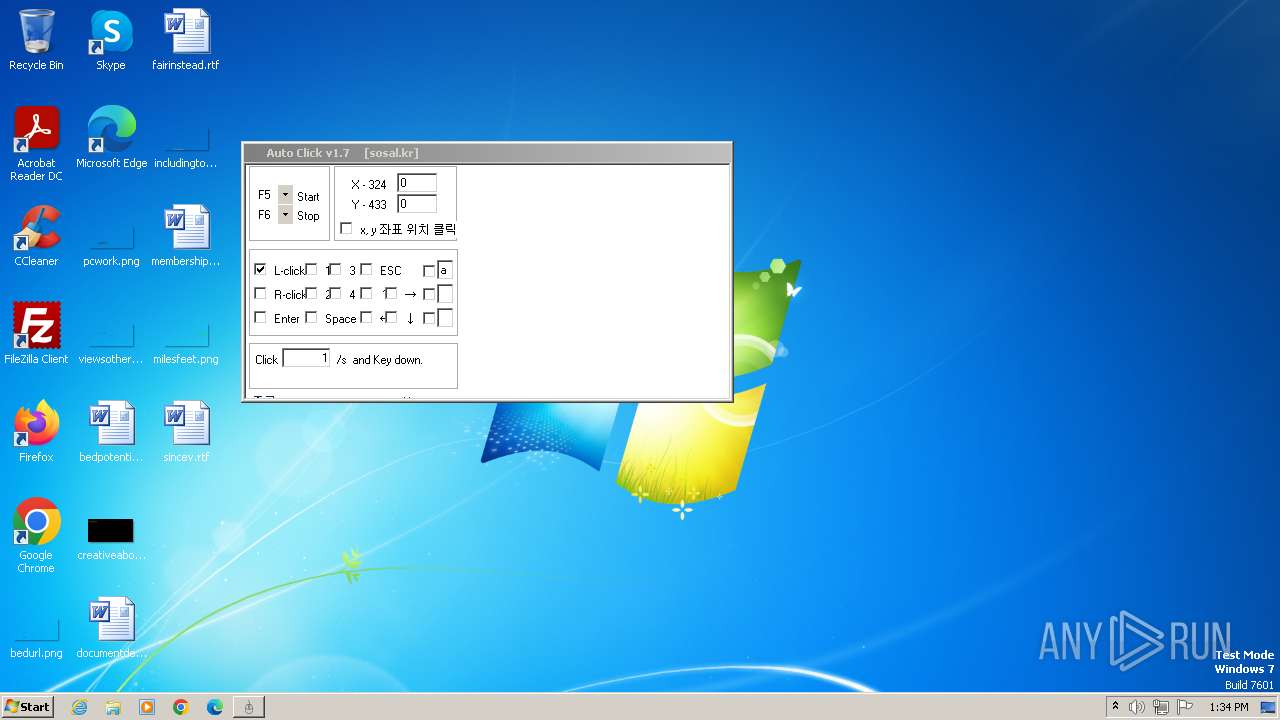Enable the down arrow key checkbox
Image resolution: width=1280 pixels, height=720 pixels.
[x=391, y=317]
